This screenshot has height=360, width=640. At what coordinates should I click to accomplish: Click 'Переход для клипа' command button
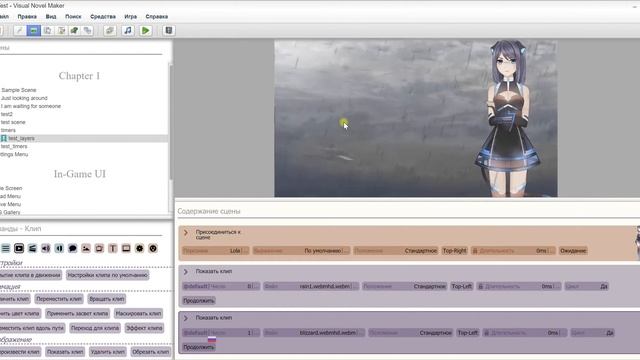pos(95,328)
